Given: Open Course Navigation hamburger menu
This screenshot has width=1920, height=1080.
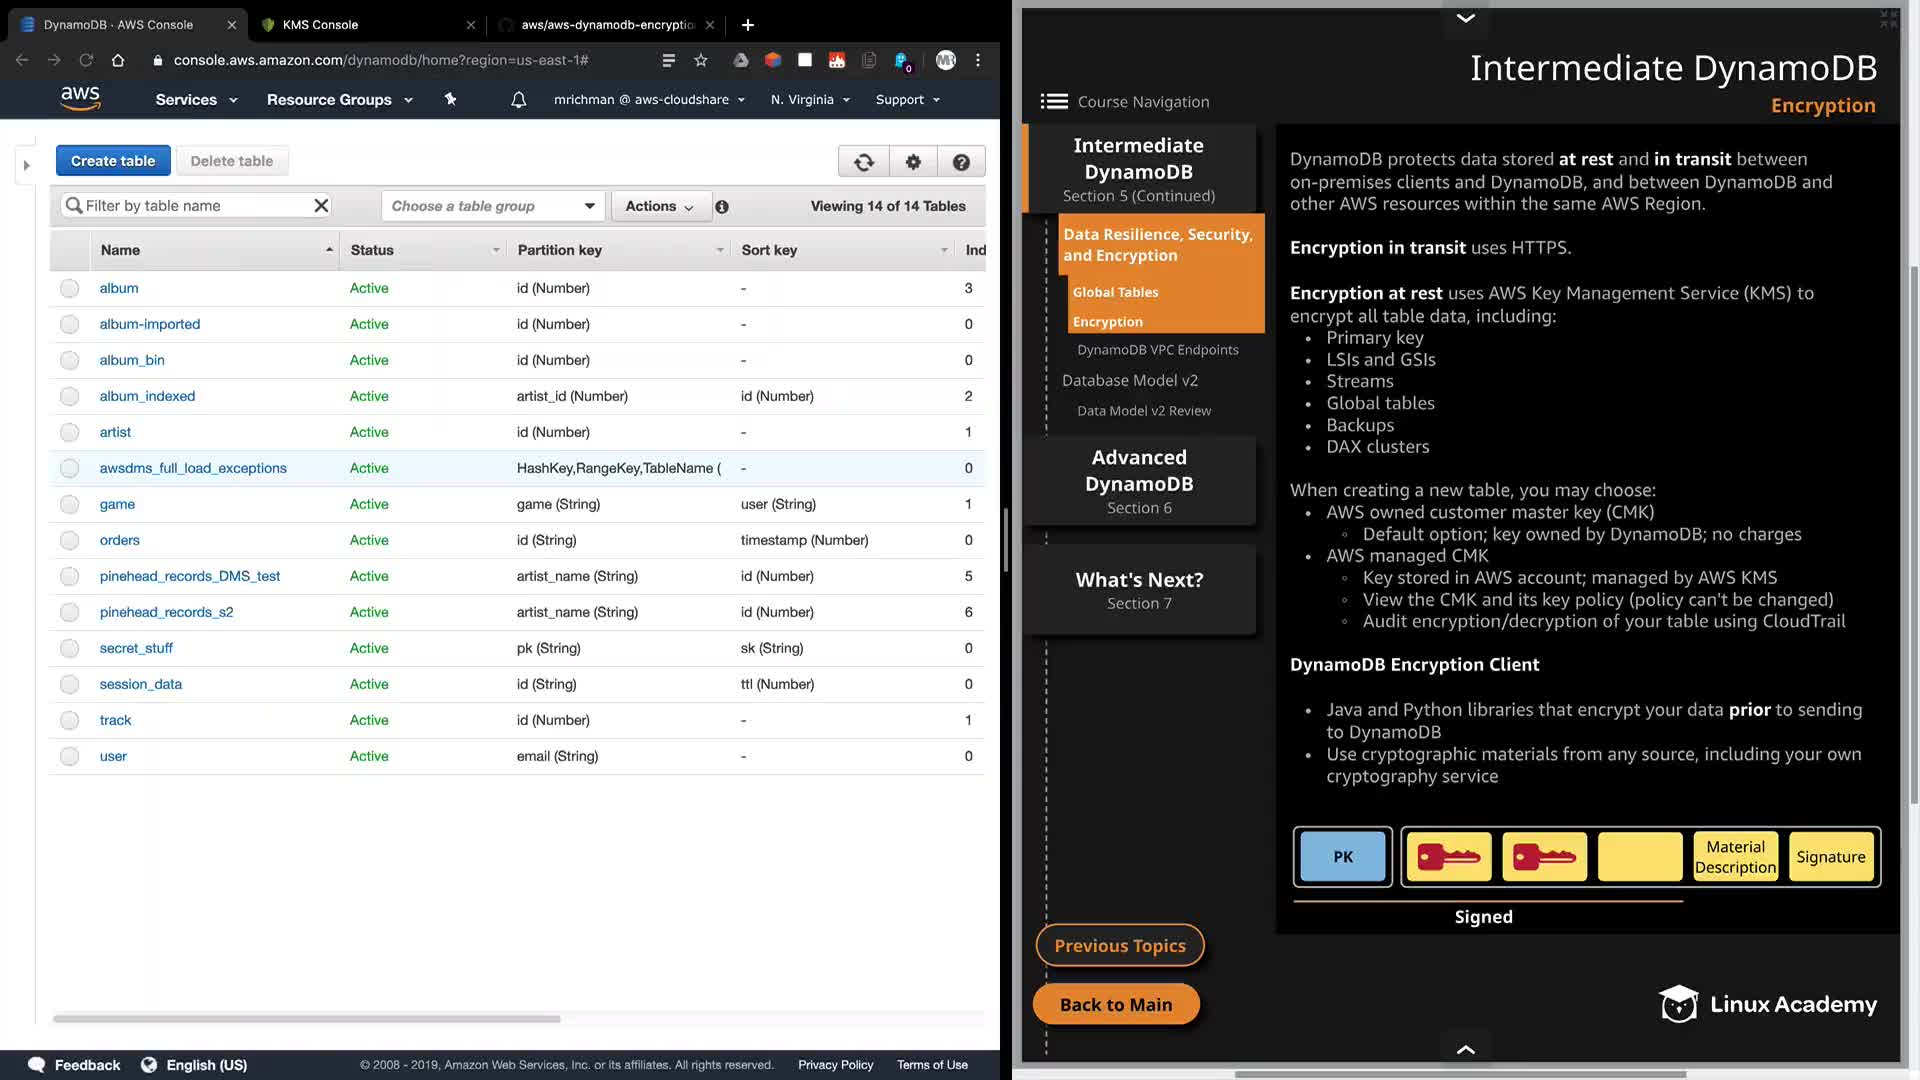Looking at the screenshot, I should [x=1053, y=102].
